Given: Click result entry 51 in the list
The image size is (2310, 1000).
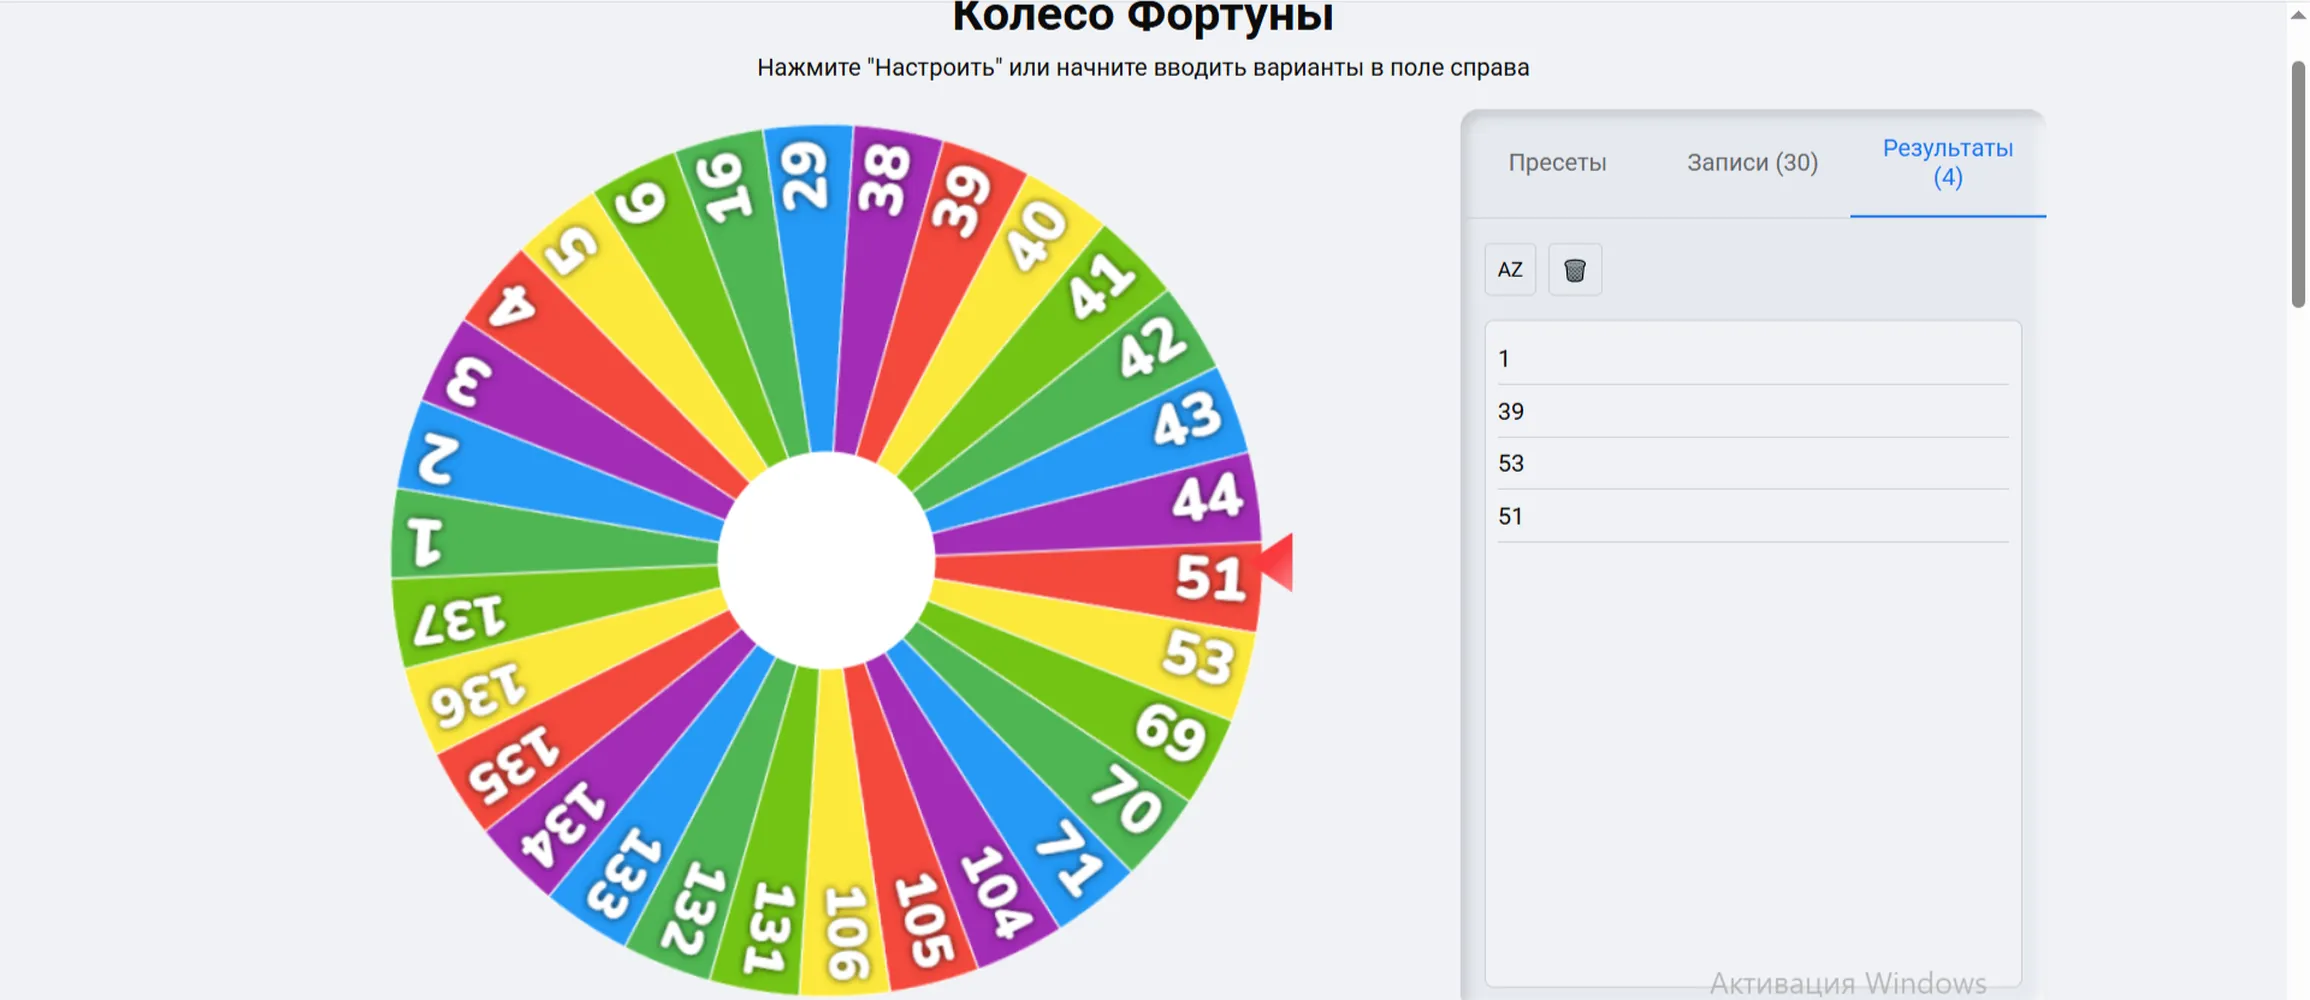Looking at the screenshot, I should coord(1753,516).
